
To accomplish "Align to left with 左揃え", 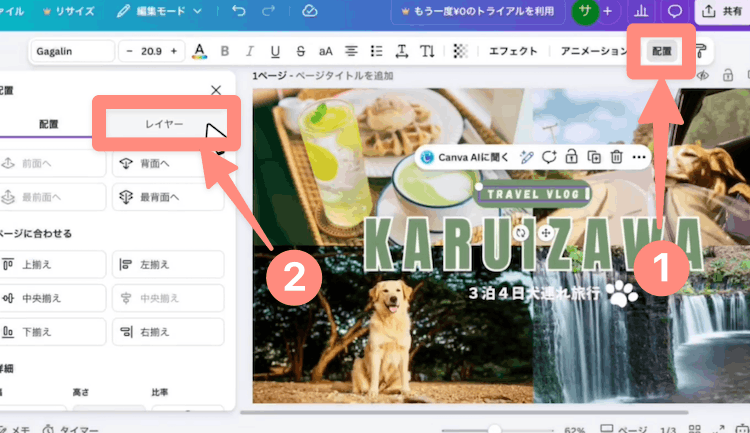I will click(168, 265).
